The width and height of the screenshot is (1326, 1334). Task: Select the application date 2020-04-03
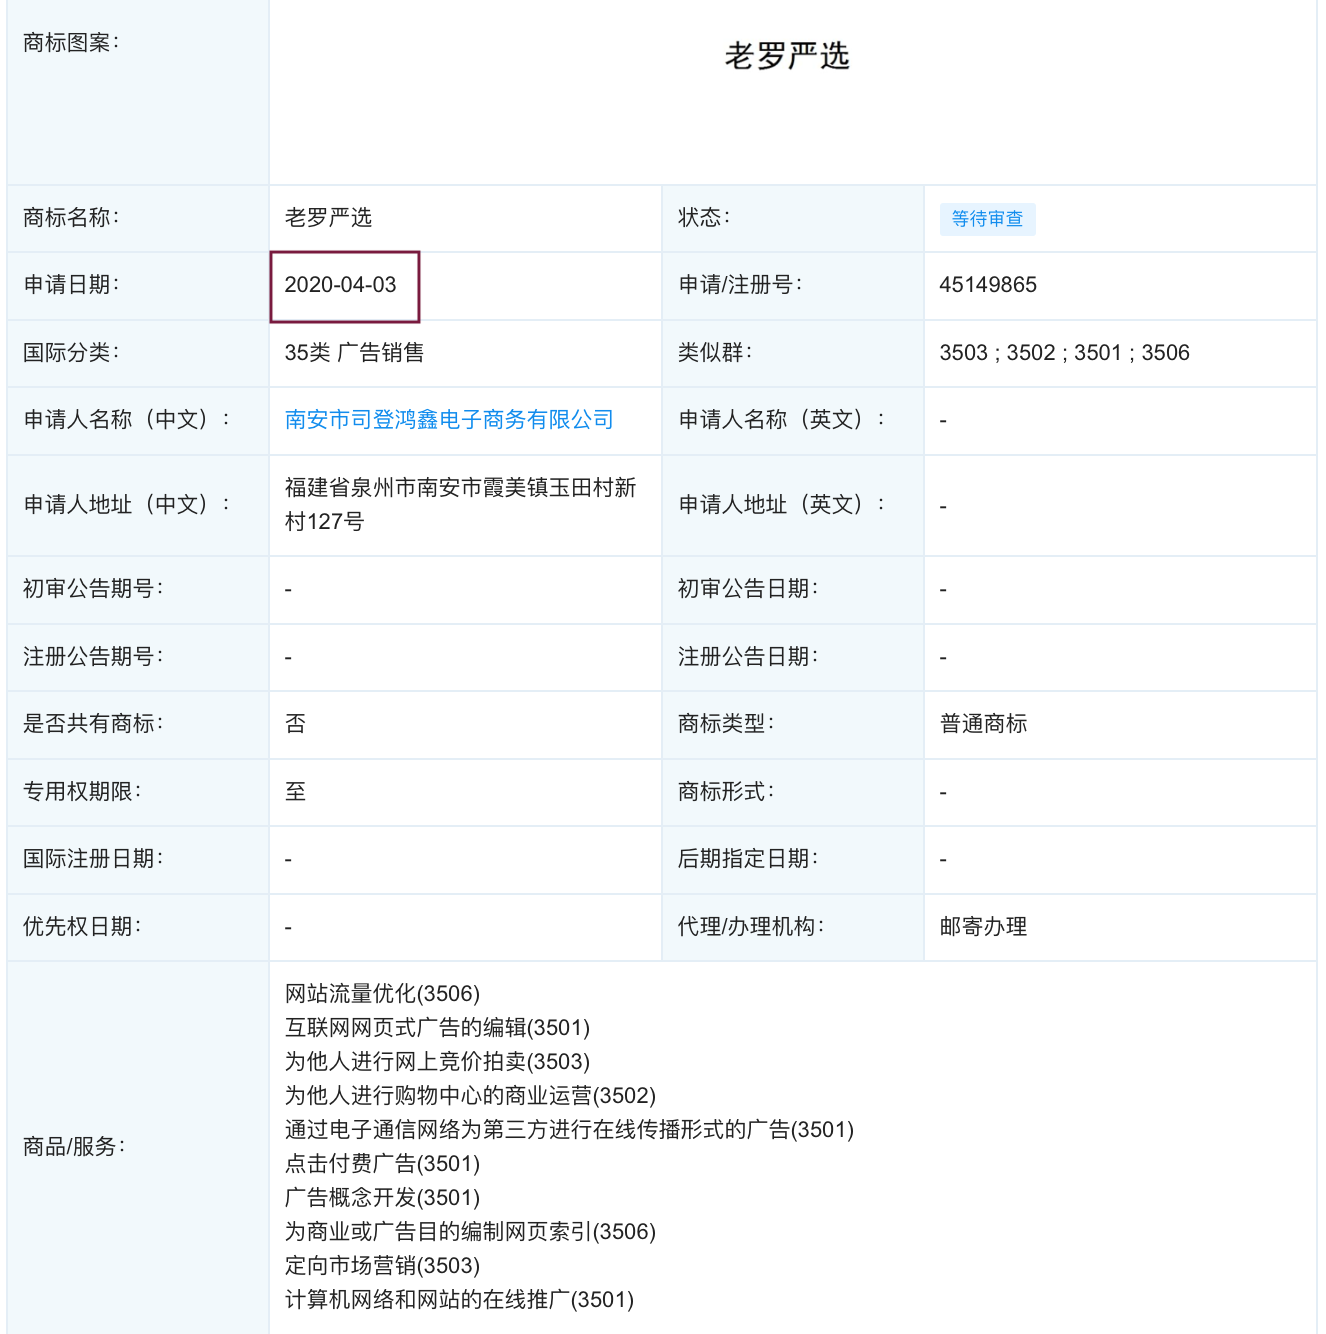pyautogui.click(x=341, y=285)
